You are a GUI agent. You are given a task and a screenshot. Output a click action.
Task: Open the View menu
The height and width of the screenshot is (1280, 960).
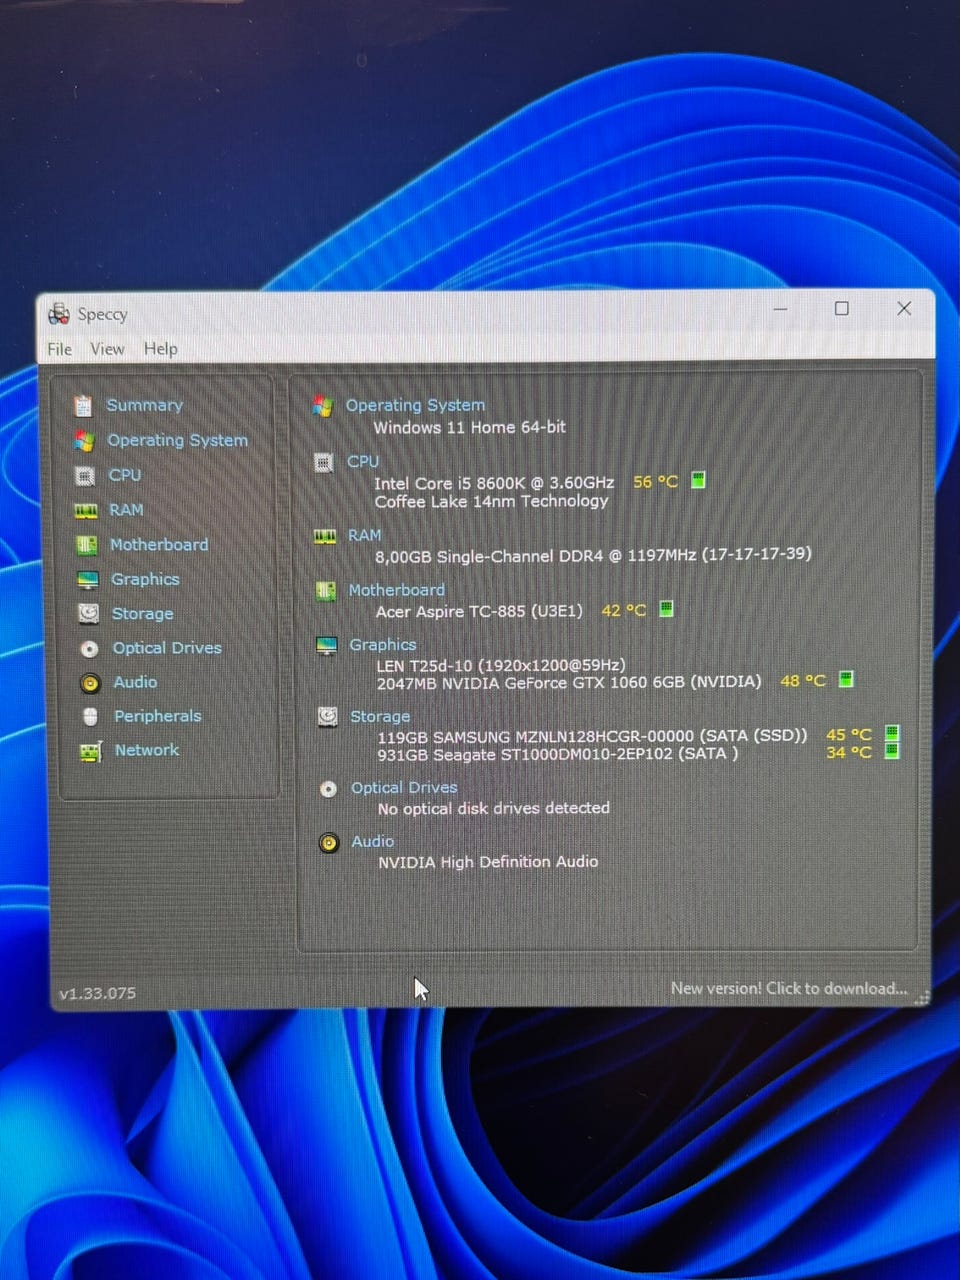(x=107, y=349)
